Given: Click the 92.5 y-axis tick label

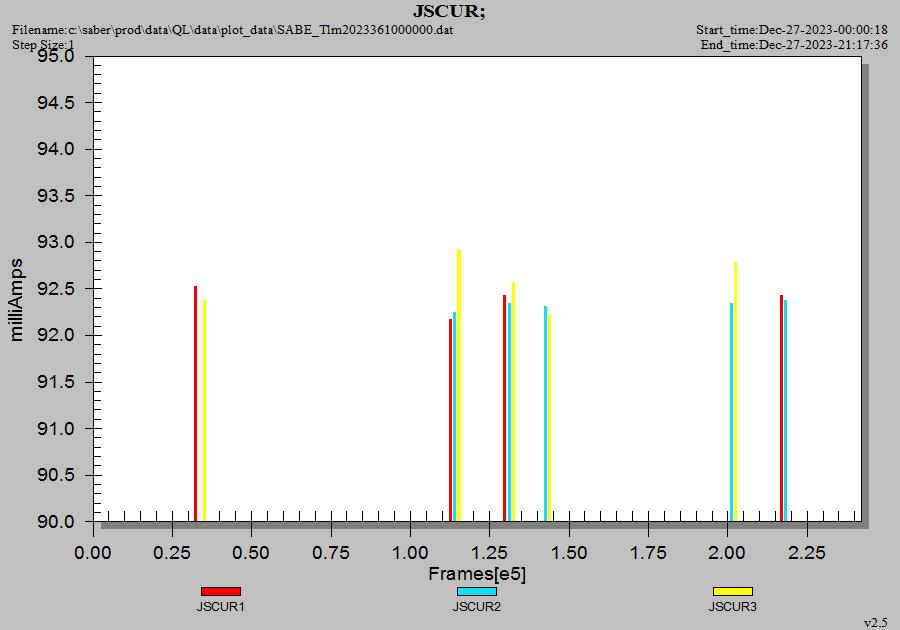Looking at the screenshot, I should click(x=56, y=289).
